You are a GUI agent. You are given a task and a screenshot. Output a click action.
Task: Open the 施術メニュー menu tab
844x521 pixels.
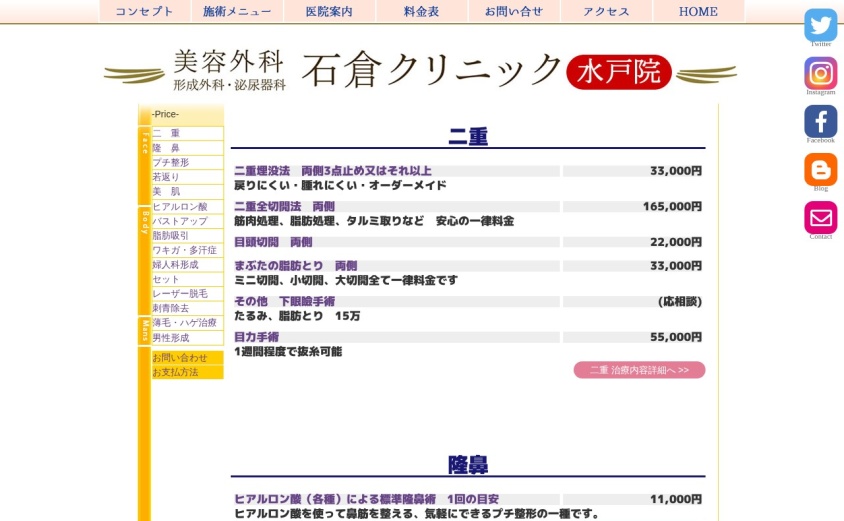point(237,11)
